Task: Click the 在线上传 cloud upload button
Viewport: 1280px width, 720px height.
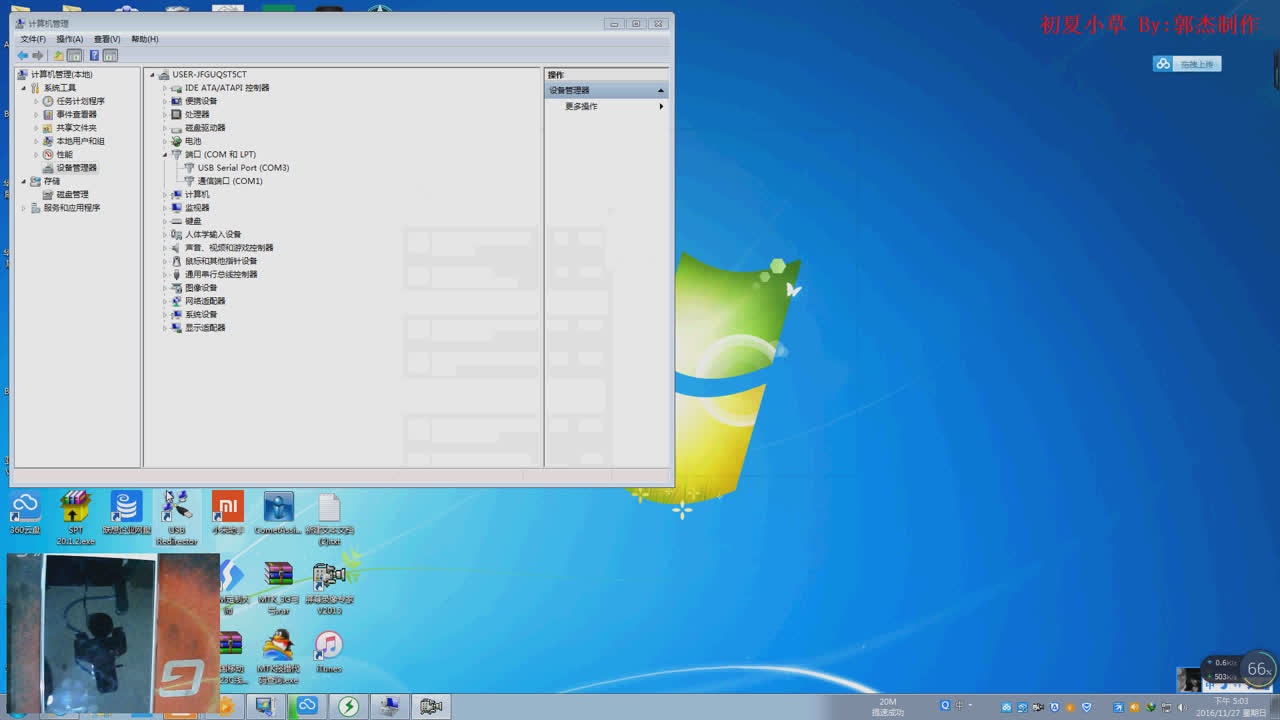Action: click(x=1187, y=64)
